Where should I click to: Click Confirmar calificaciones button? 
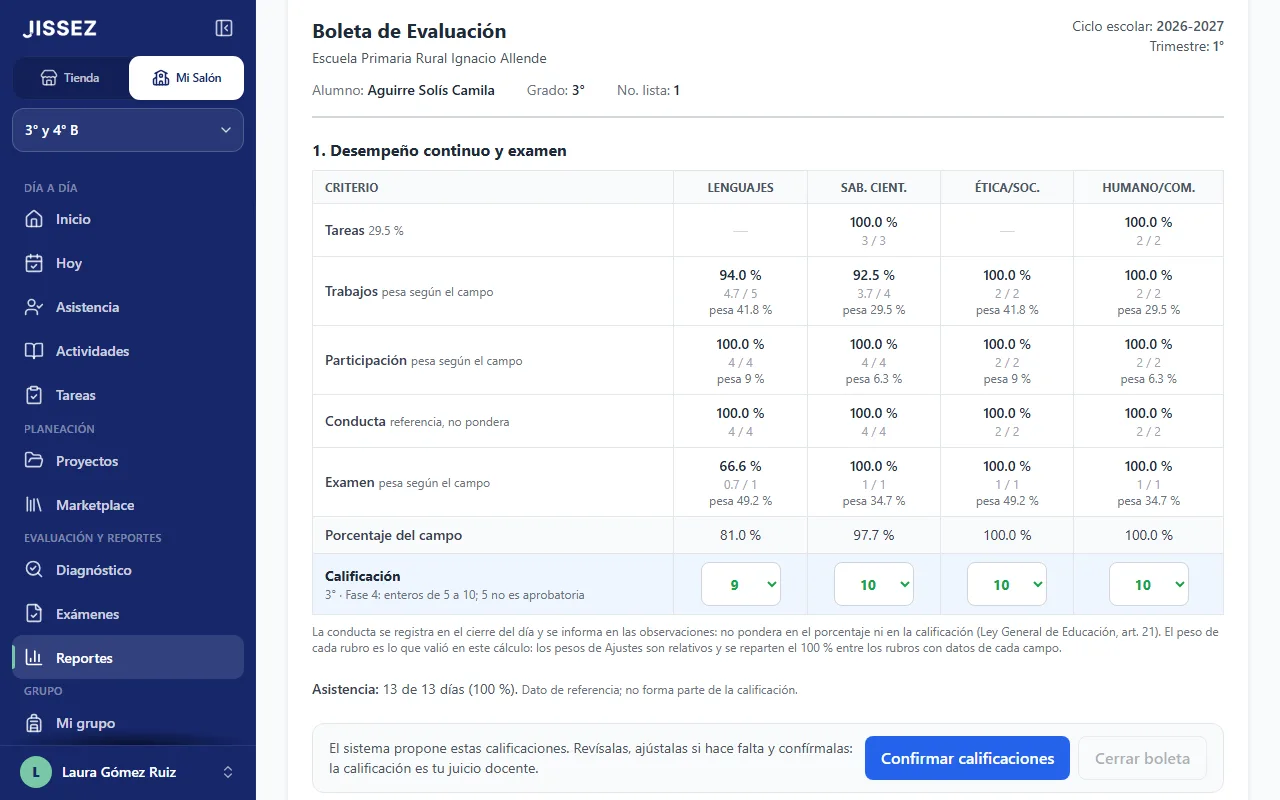pyautogui.click(x=967, y=759)
